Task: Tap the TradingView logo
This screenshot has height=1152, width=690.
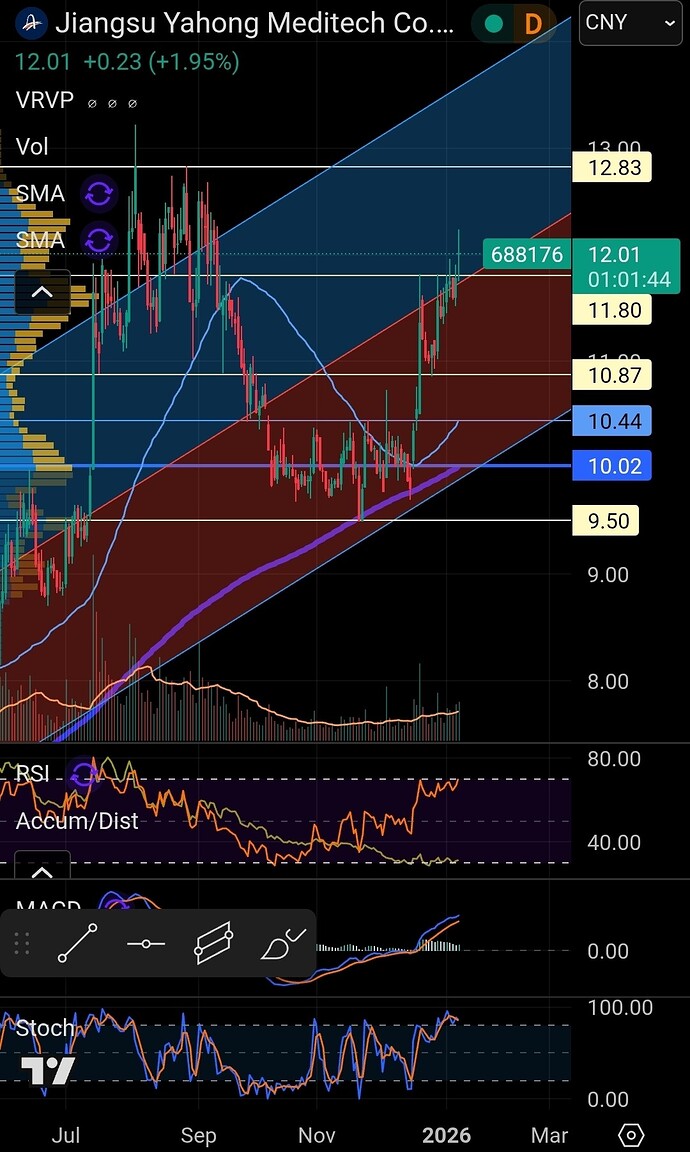Action: (47, 1071)
